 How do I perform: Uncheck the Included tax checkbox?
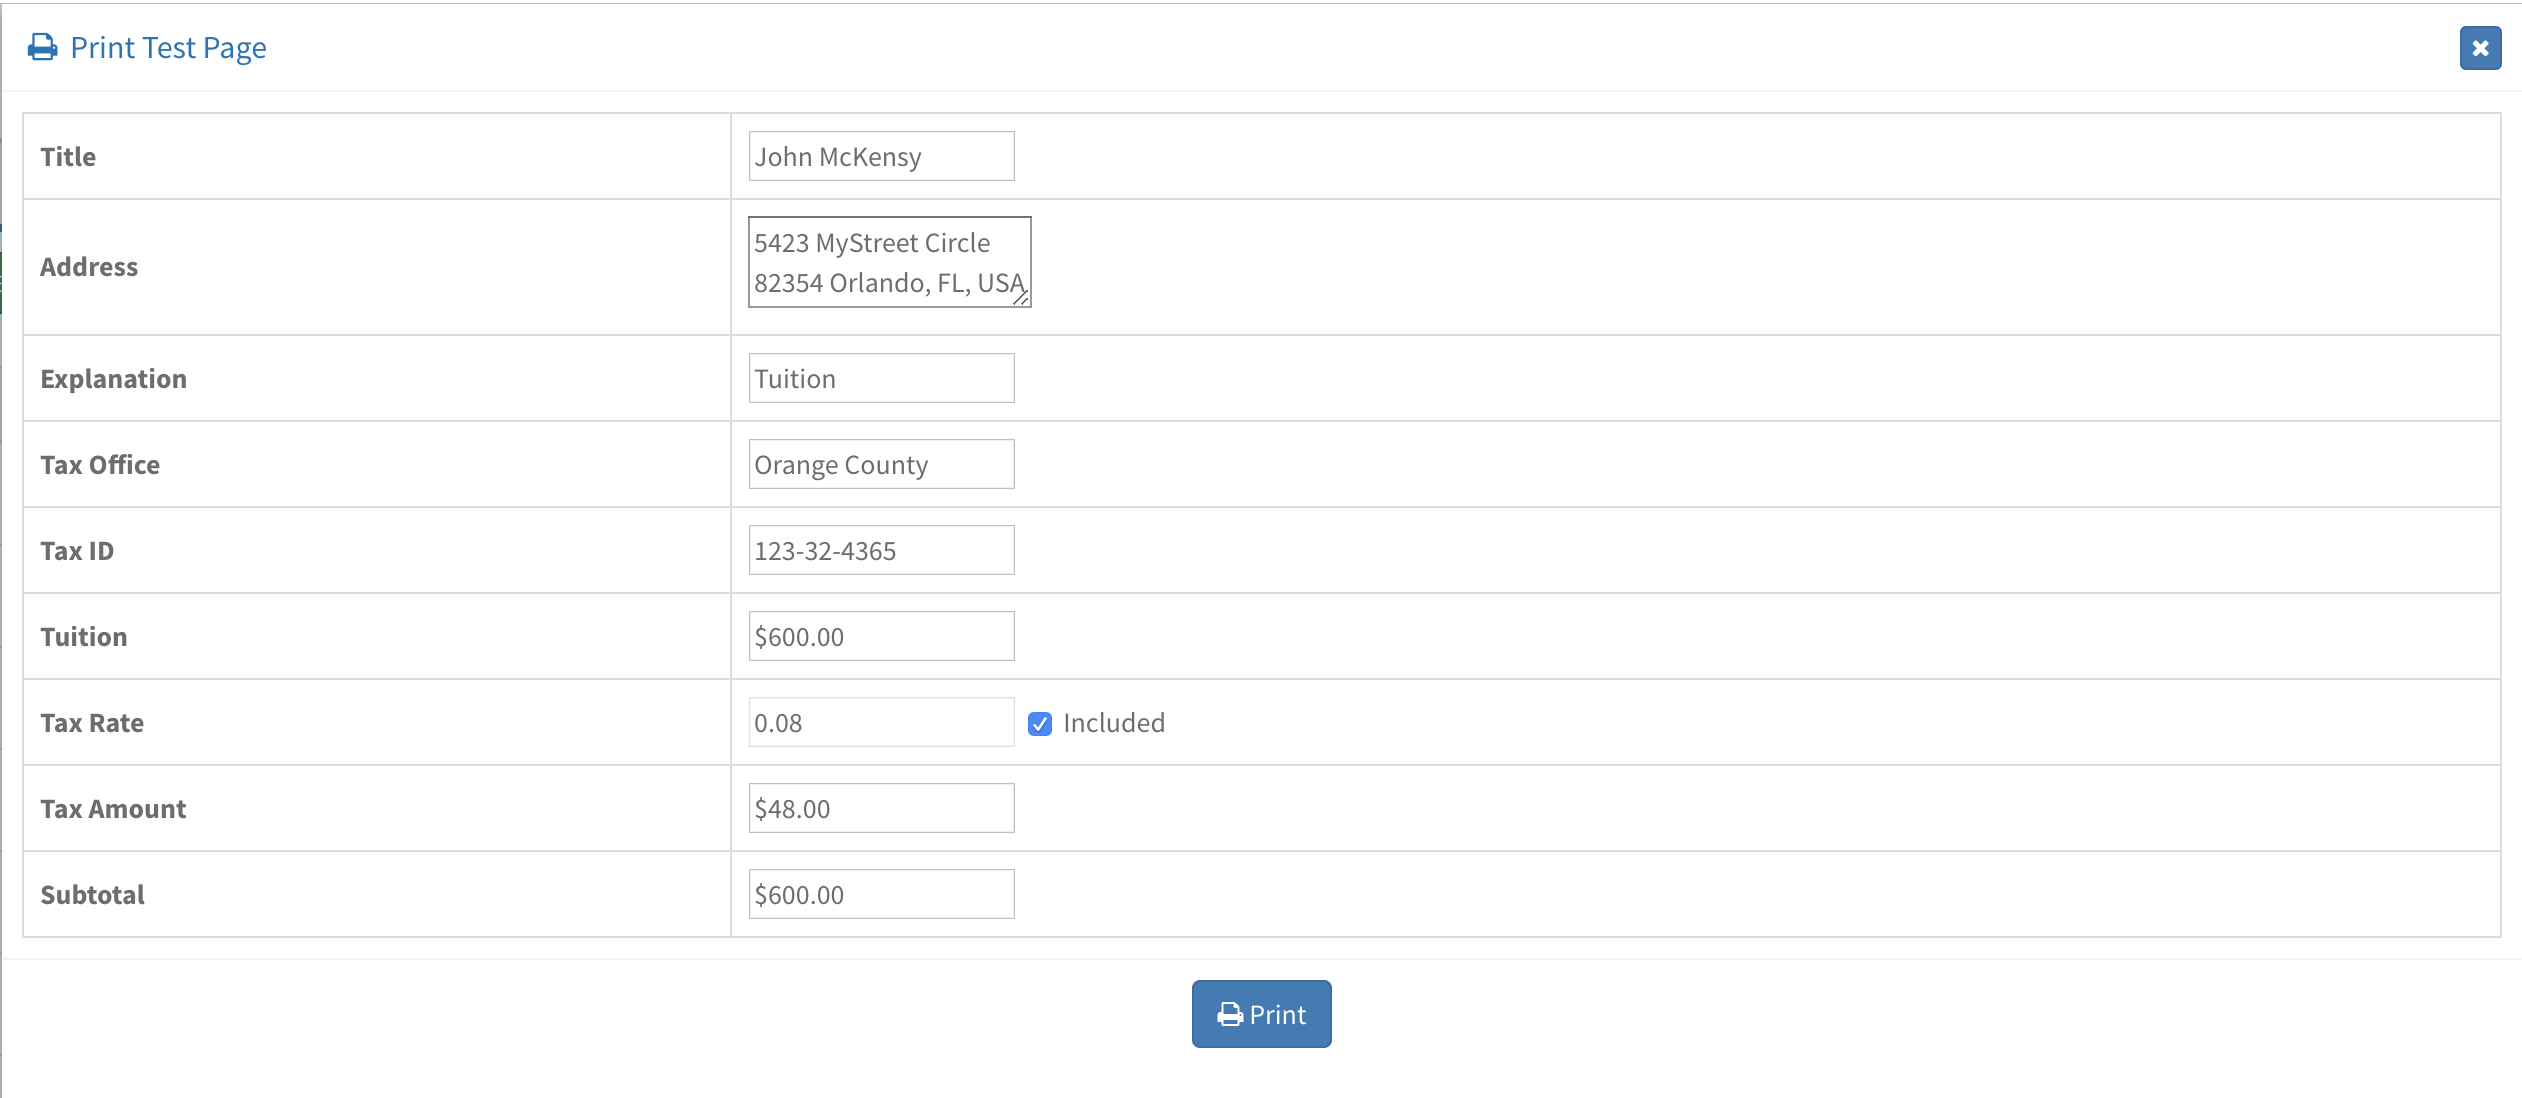coord(1040,724)
